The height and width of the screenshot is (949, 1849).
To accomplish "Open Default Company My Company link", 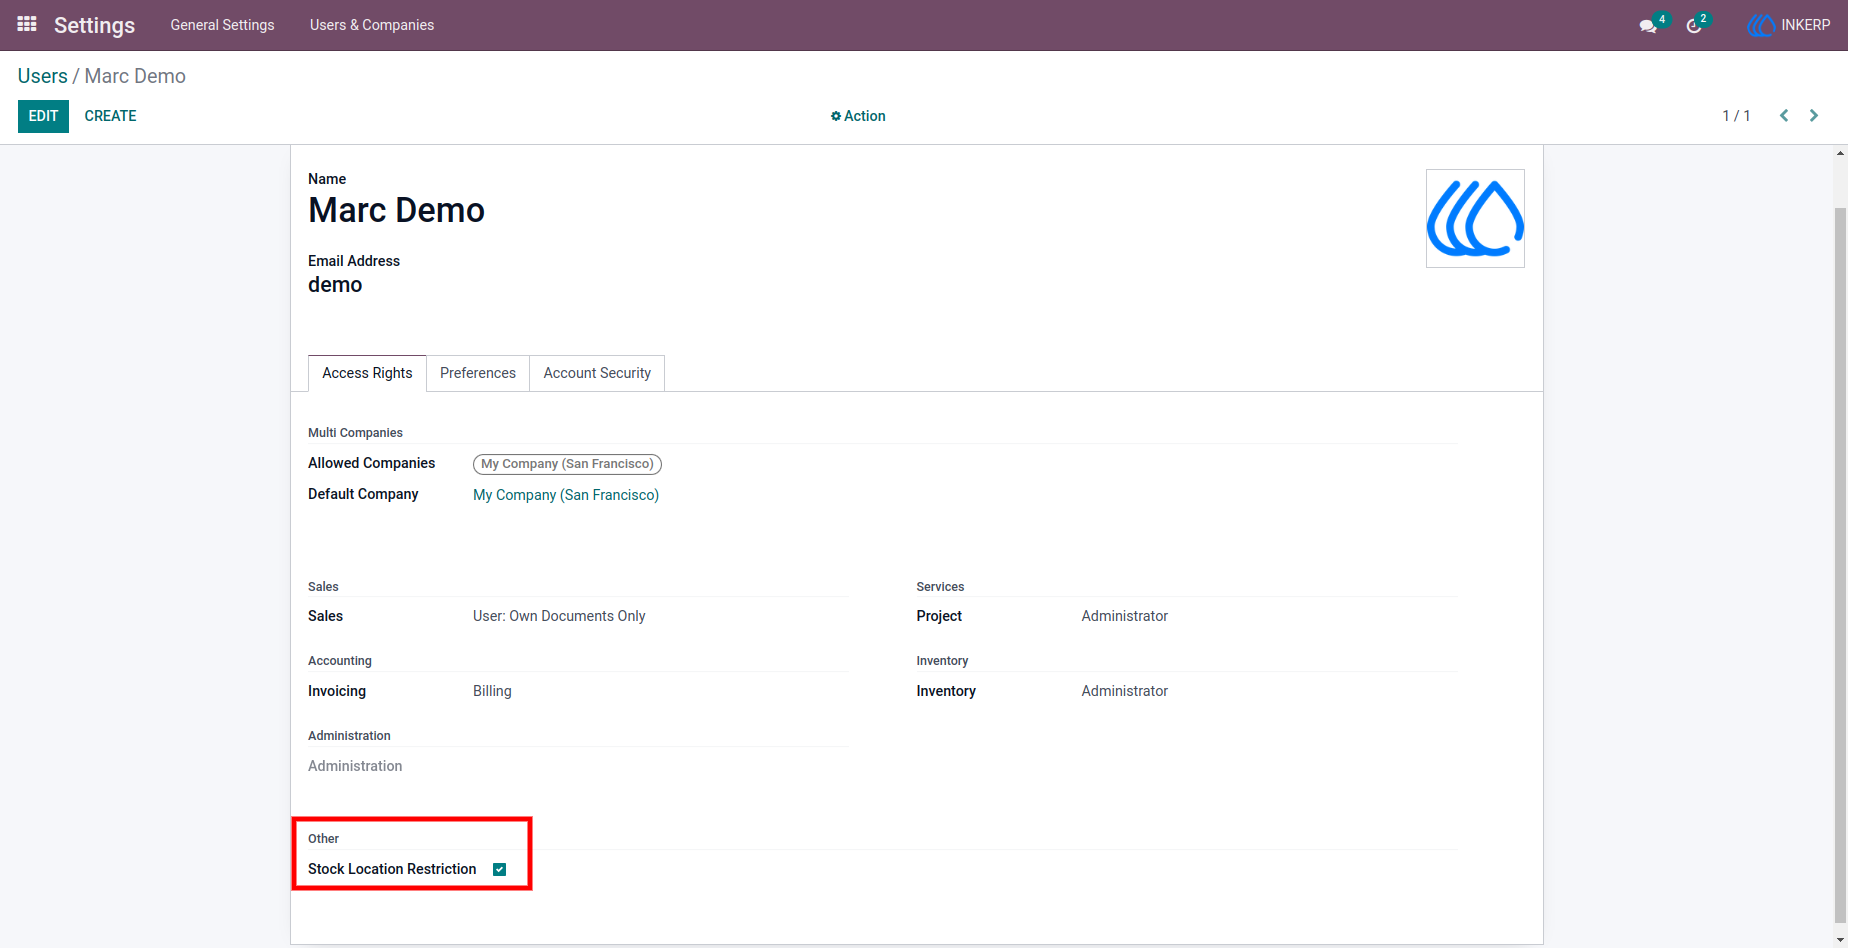I will tap(566, 495).
